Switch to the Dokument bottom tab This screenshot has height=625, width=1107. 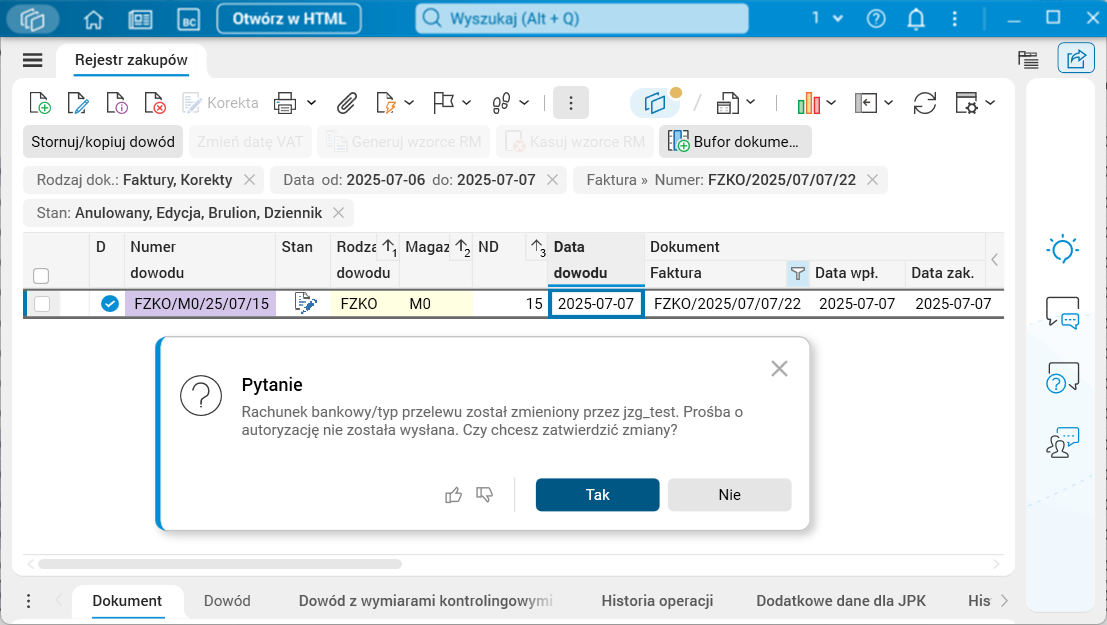tap(127, 601)
